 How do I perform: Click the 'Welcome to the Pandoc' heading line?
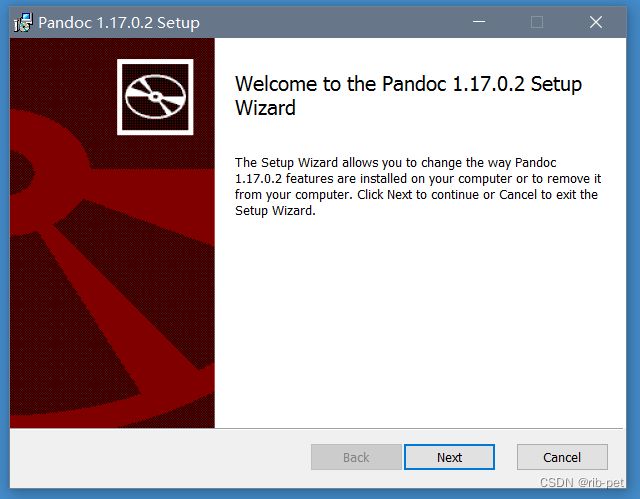click(409, 84)
